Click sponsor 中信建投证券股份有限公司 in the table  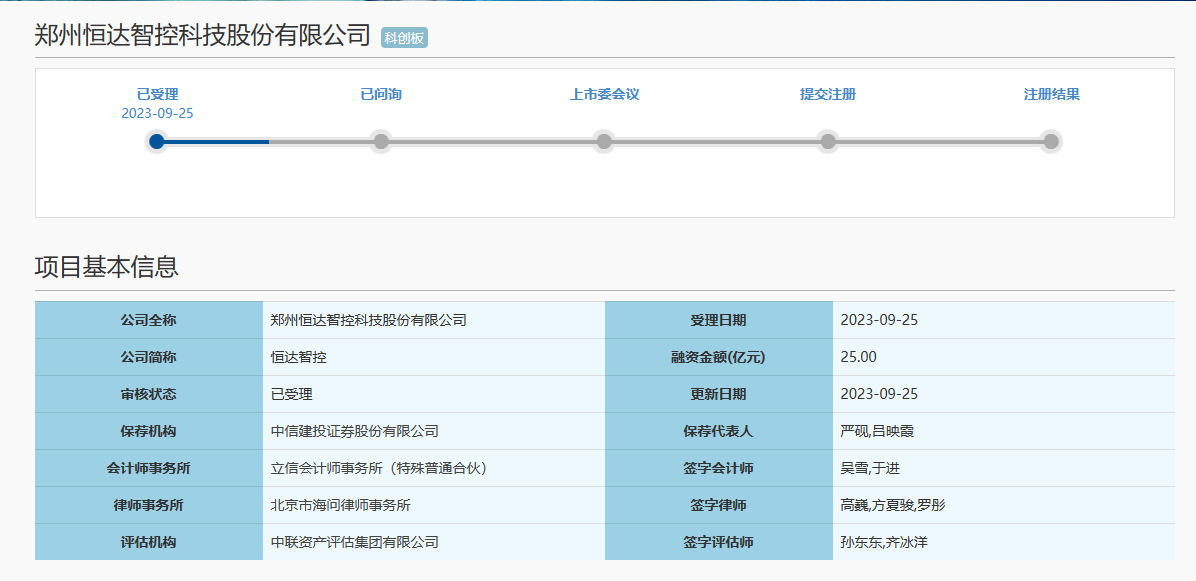[355, 431]
